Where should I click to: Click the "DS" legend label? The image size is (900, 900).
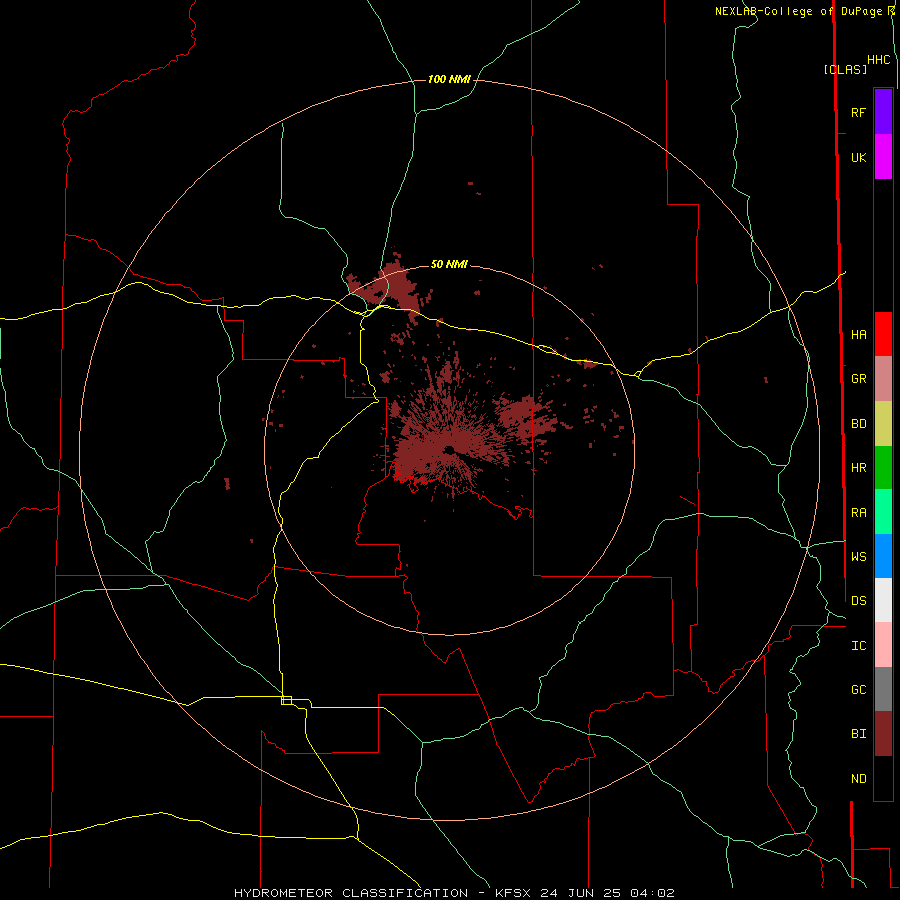coord(858,601)
